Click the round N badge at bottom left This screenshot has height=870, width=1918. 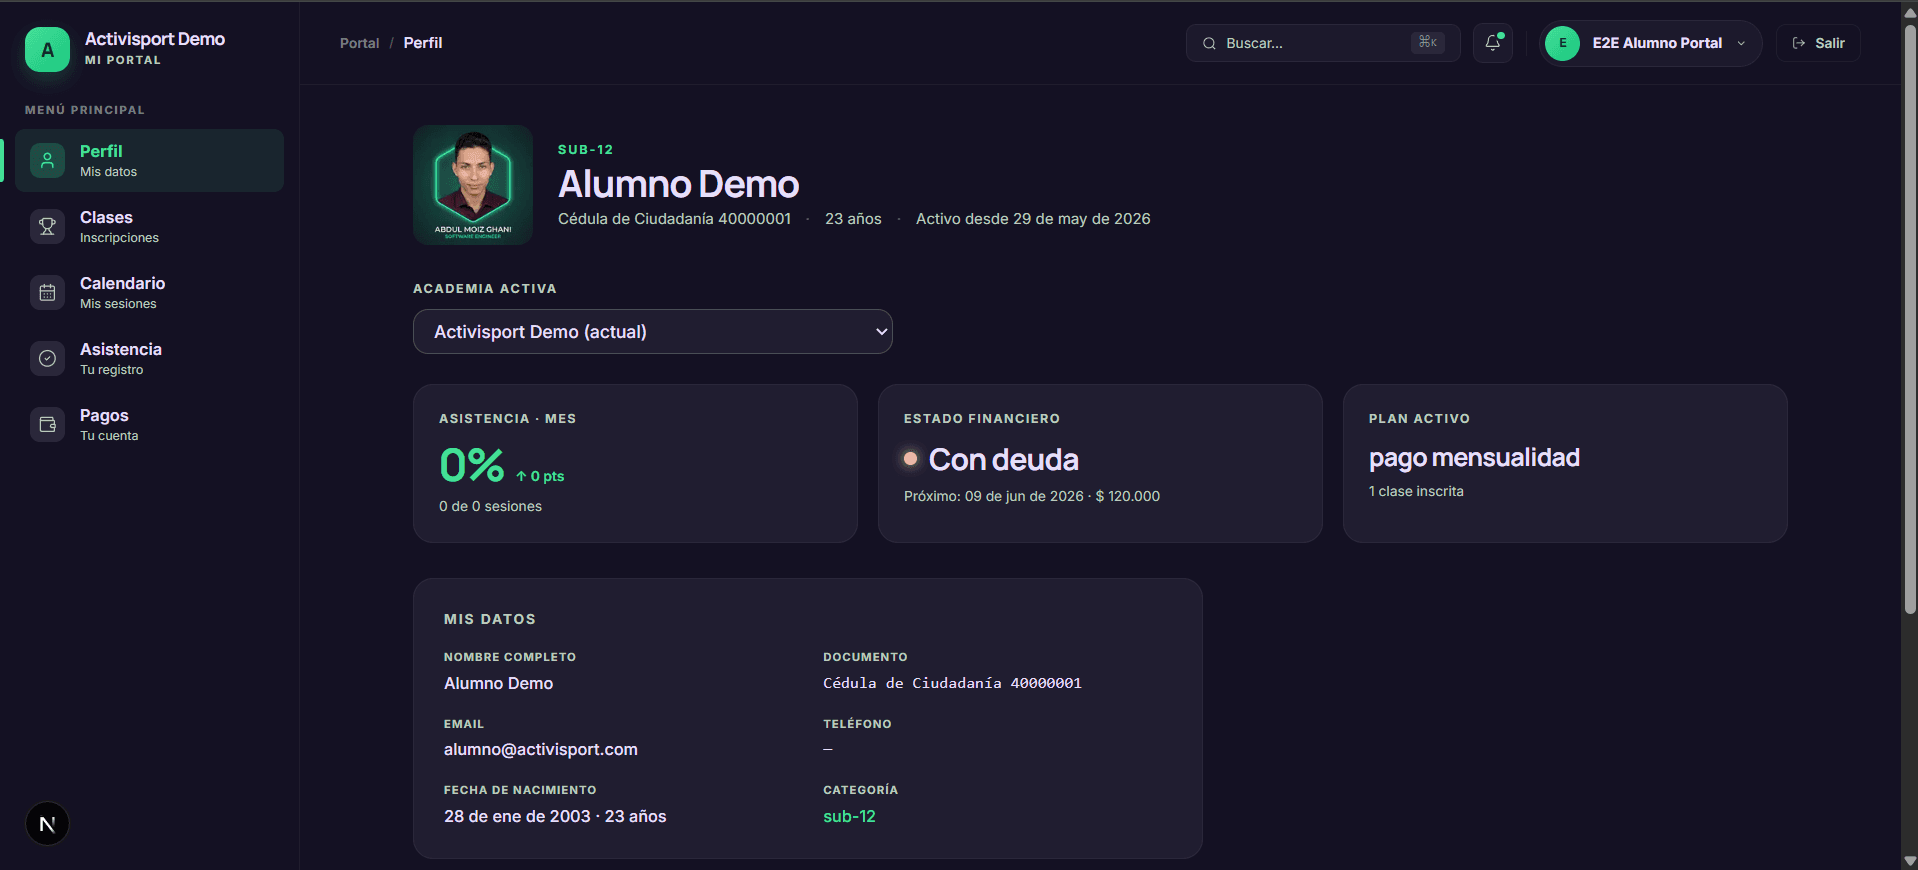pos(47,824)
